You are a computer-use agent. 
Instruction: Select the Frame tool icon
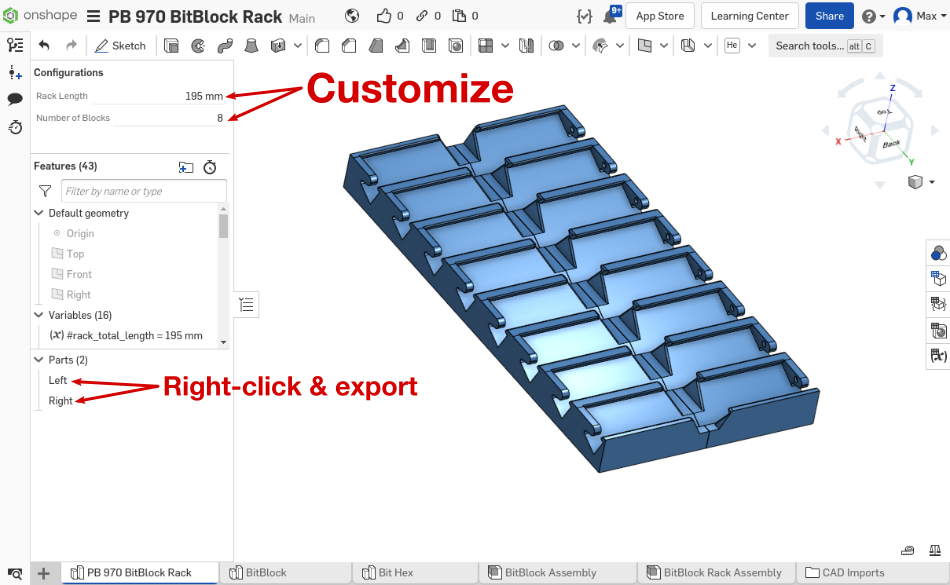coord(688,45)
